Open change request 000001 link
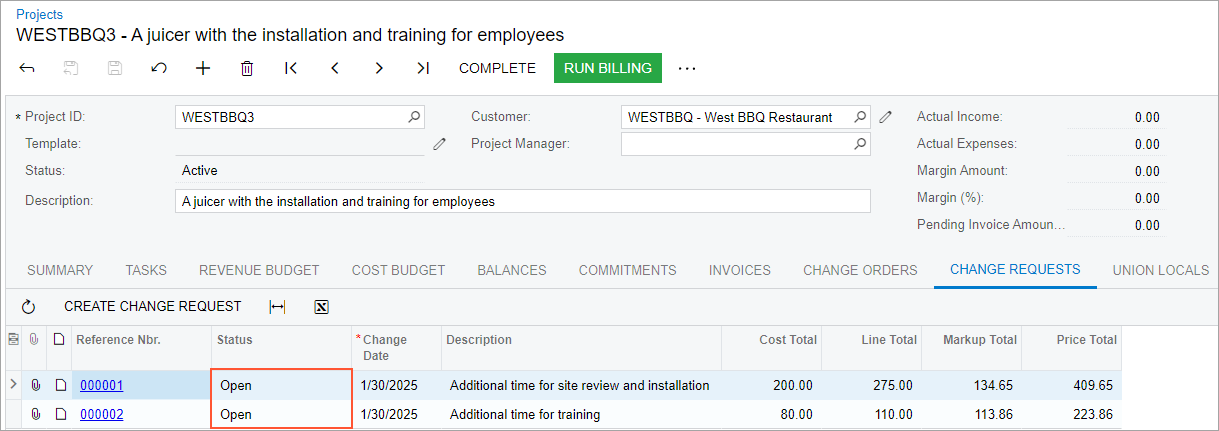 click(x=102, y=385)
